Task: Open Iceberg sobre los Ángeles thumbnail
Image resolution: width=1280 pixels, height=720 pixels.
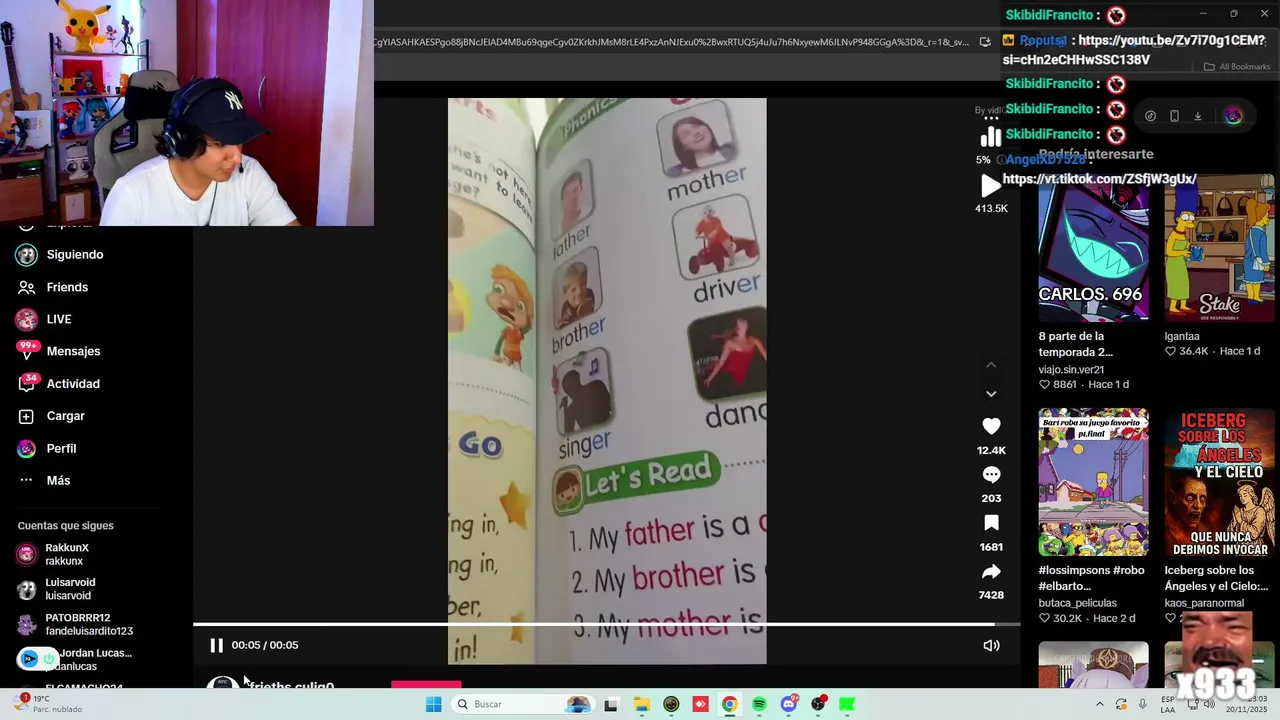Action: pos(1219,482)
